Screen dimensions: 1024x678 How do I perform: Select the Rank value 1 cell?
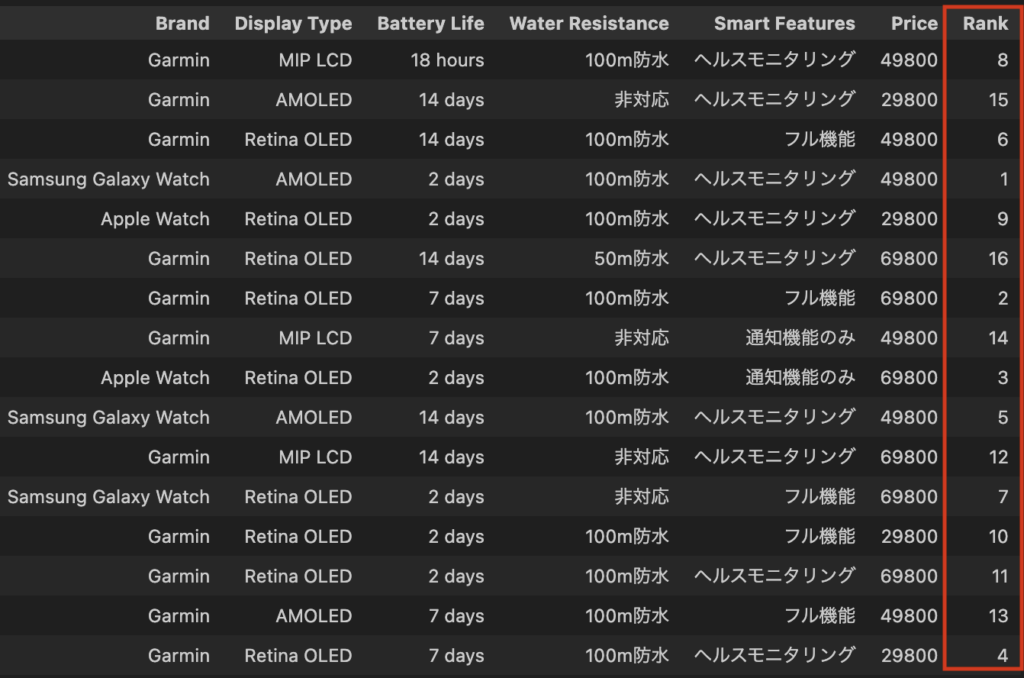[x=1004, y=179]
